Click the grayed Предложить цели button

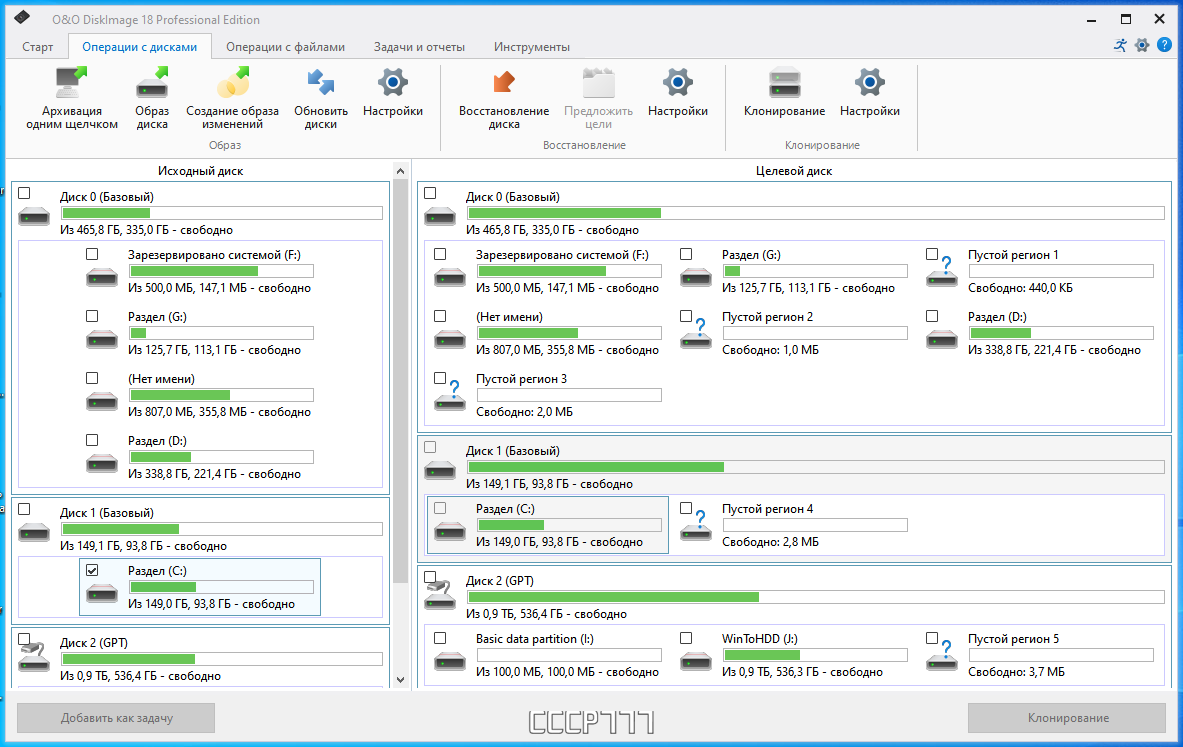[598, 97]
